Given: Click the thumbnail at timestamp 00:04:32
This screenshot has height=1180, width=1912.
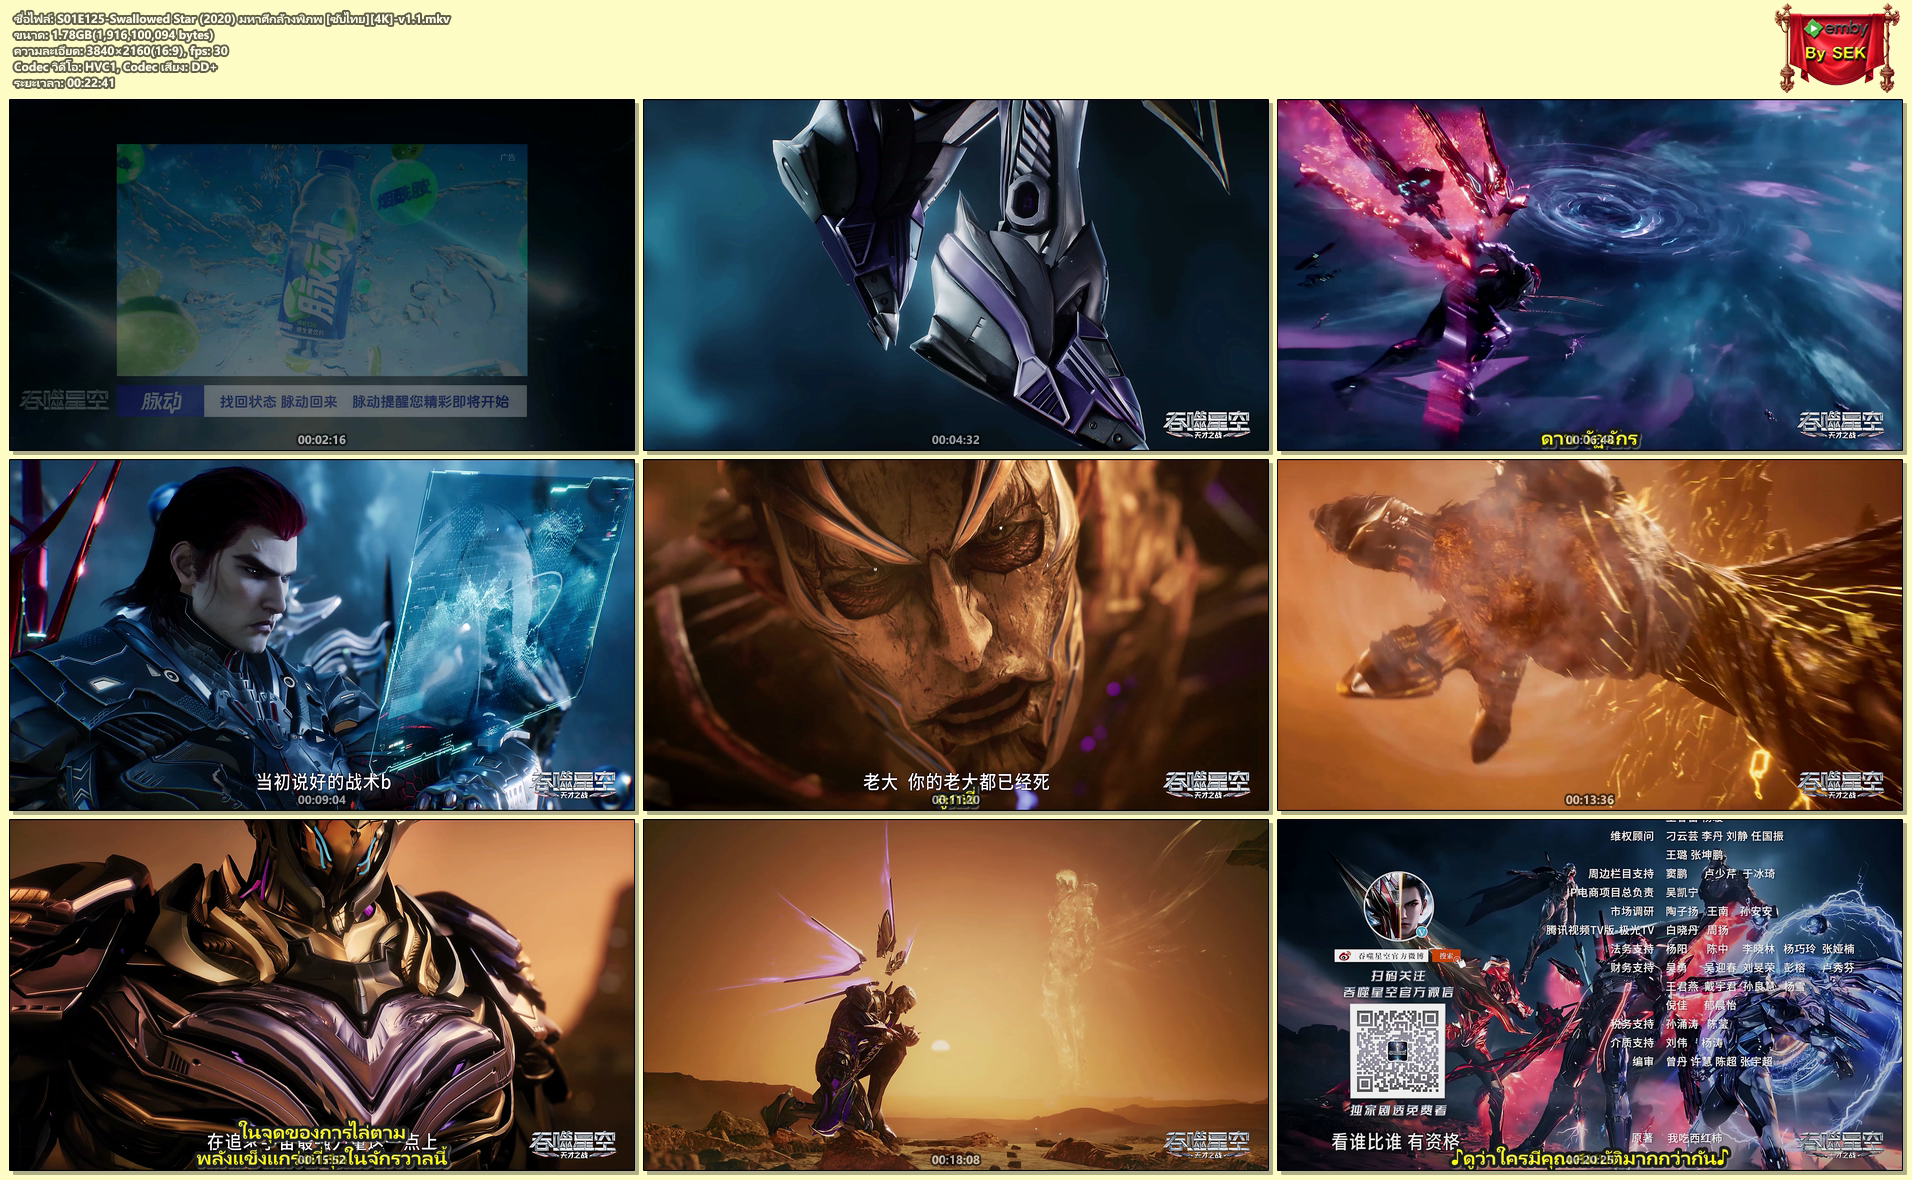Looking at the screenshot, I should [x=956, y=275].
